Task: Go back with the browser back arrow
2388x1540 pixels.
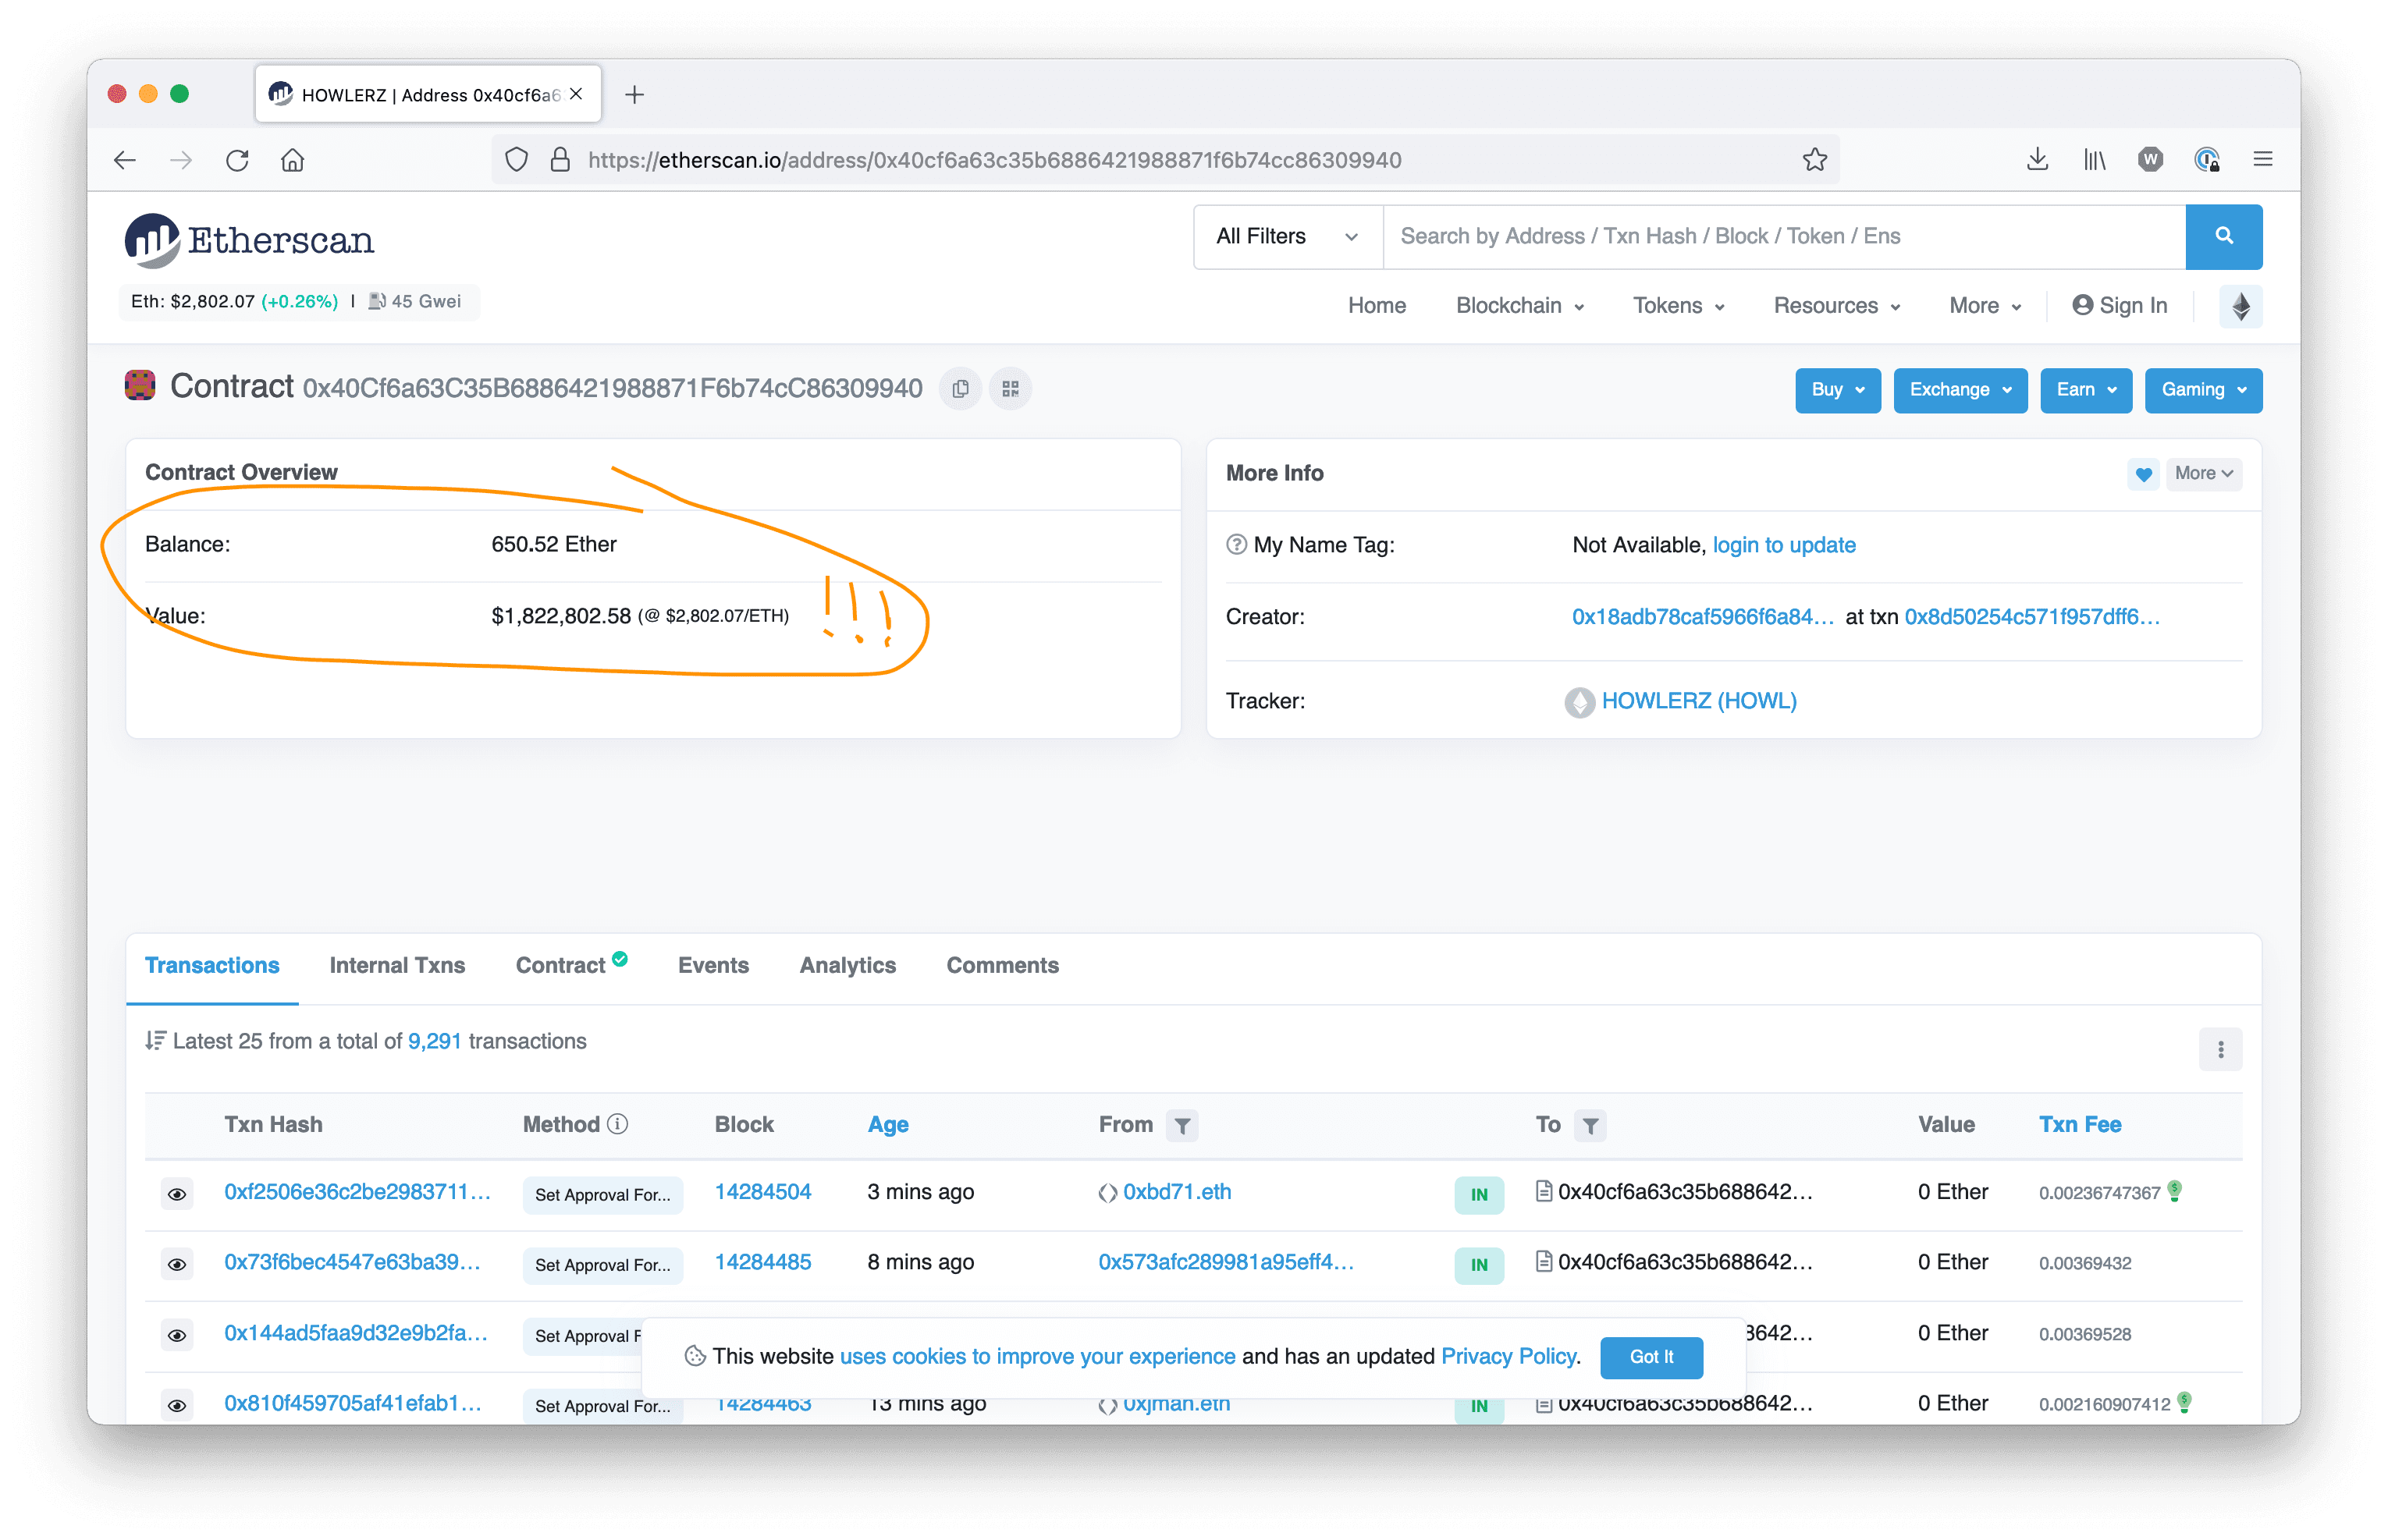Action: (x=125, y=160)
